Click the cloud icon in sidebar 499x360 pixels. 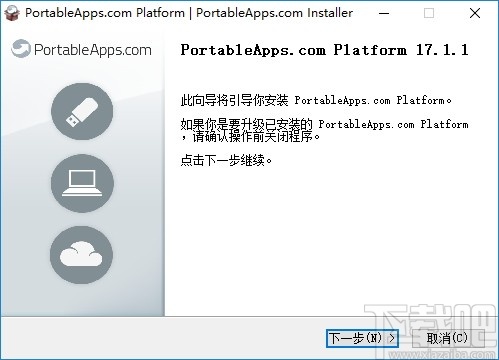[x=81, y=255]
